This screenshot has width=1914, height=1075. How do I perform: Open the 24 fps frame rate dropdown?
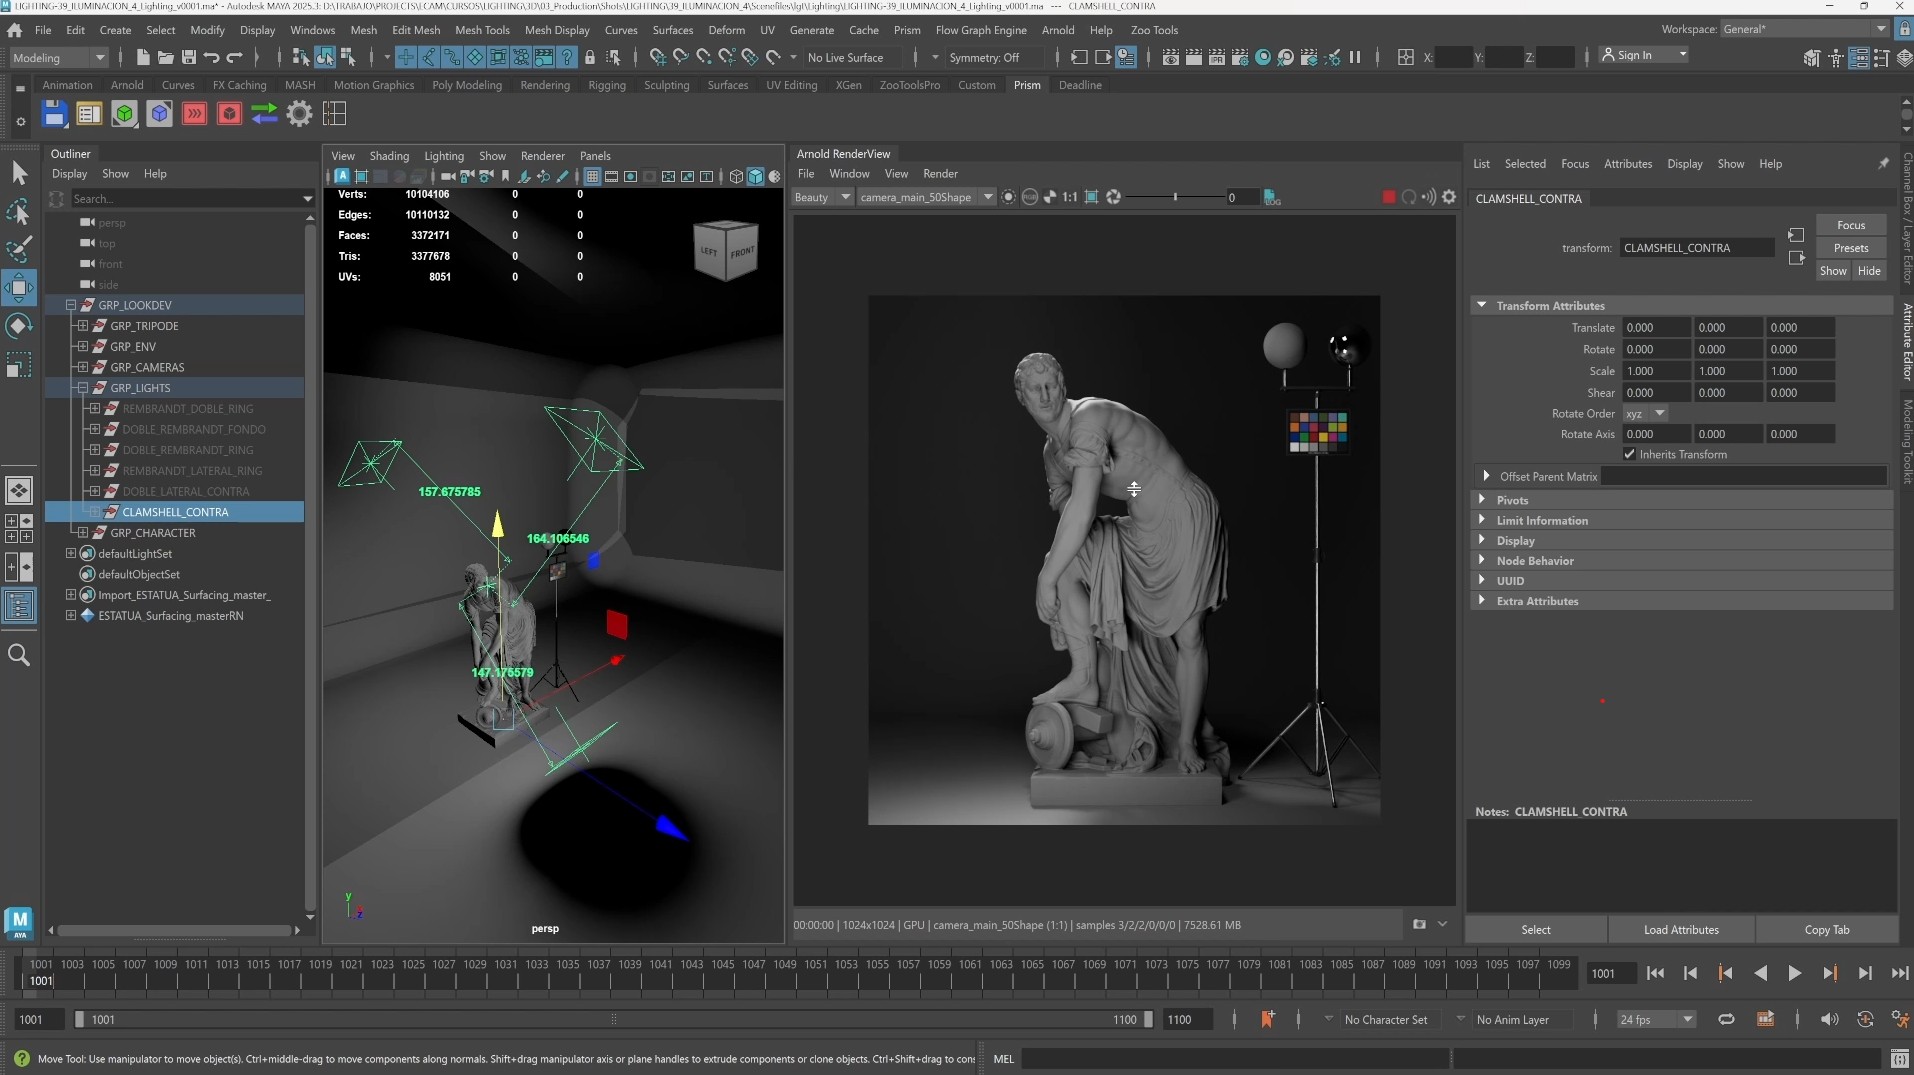tap(1686, 1019)
